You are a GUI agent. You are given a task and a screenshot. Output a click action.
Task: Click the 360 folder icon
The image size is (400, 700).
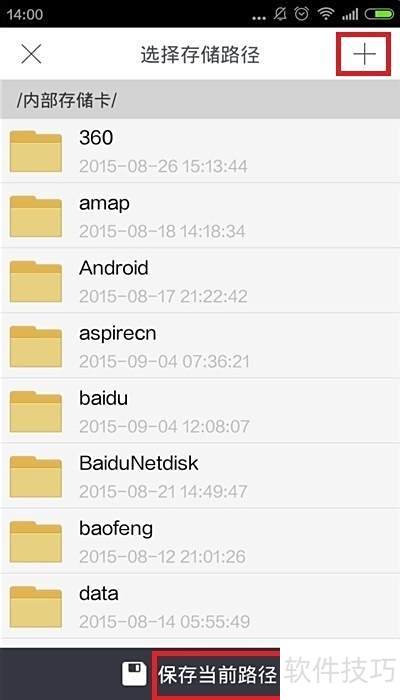click(x=36, y=151)
